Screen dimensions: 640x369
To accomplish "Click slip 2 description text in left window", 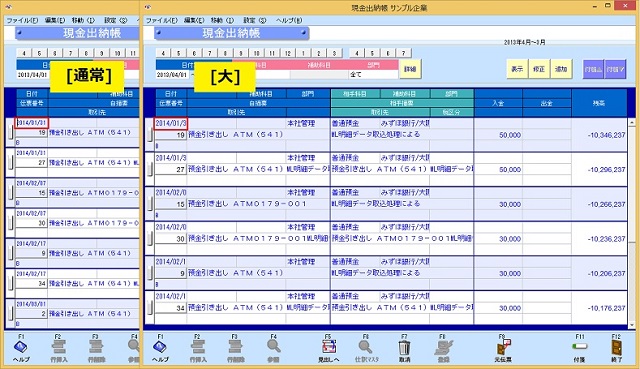I will [x=90, y=313].
